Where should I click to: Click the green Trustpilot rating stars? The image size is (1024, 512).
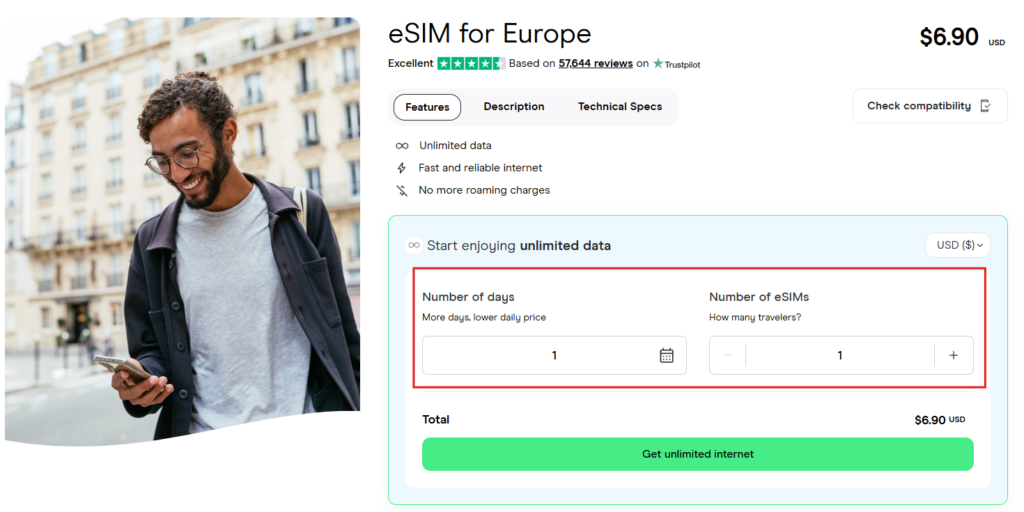click(x=471, y=63)
